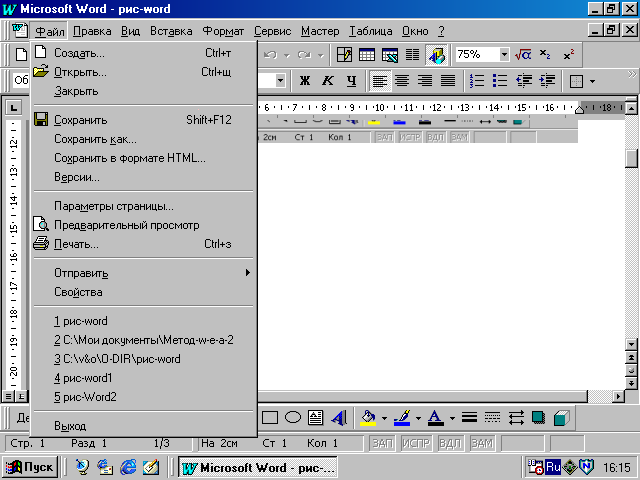Select Oval drawing tool
The width and height of the screenshot is (640, 480).
coord(293,418)
